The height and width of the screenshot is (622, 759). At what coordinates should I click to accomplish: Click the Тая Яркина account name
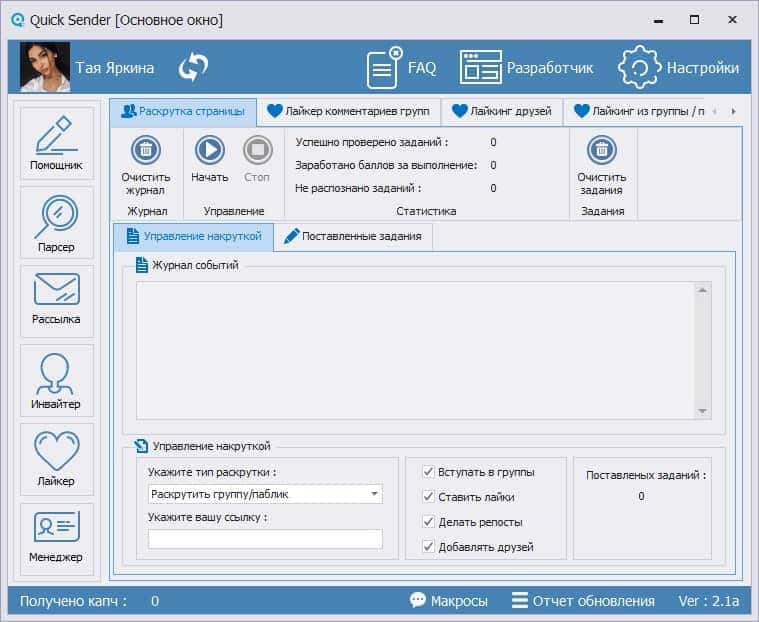[115, 68]
